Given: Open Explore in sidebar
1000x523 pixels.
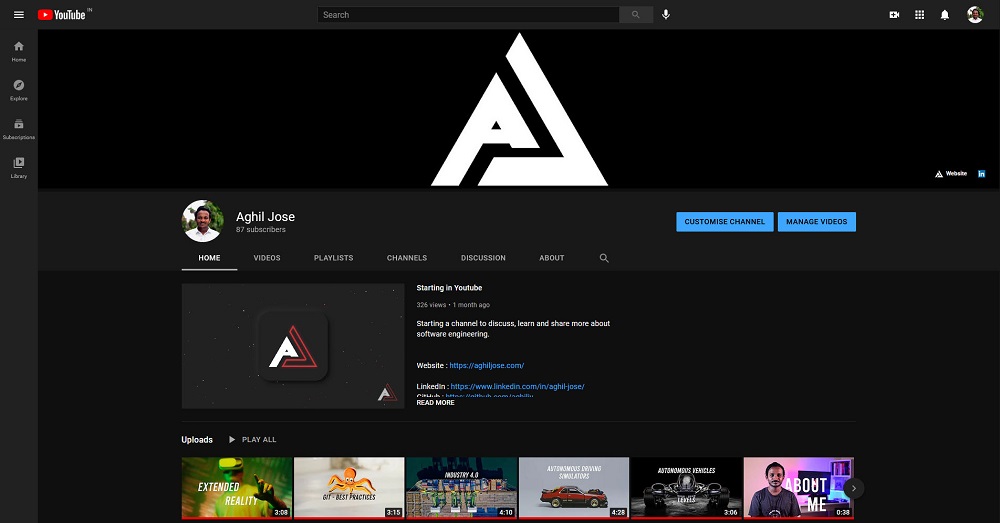Looking at the screenshot, I should tap(18, 91).
